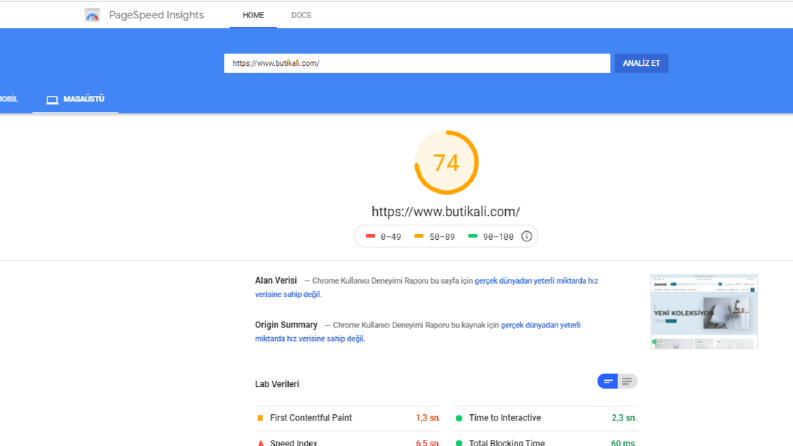Viewport: 793px width, 446px height.
Task: Click the PageSpeed Insights logo icon
Action: 92,15
